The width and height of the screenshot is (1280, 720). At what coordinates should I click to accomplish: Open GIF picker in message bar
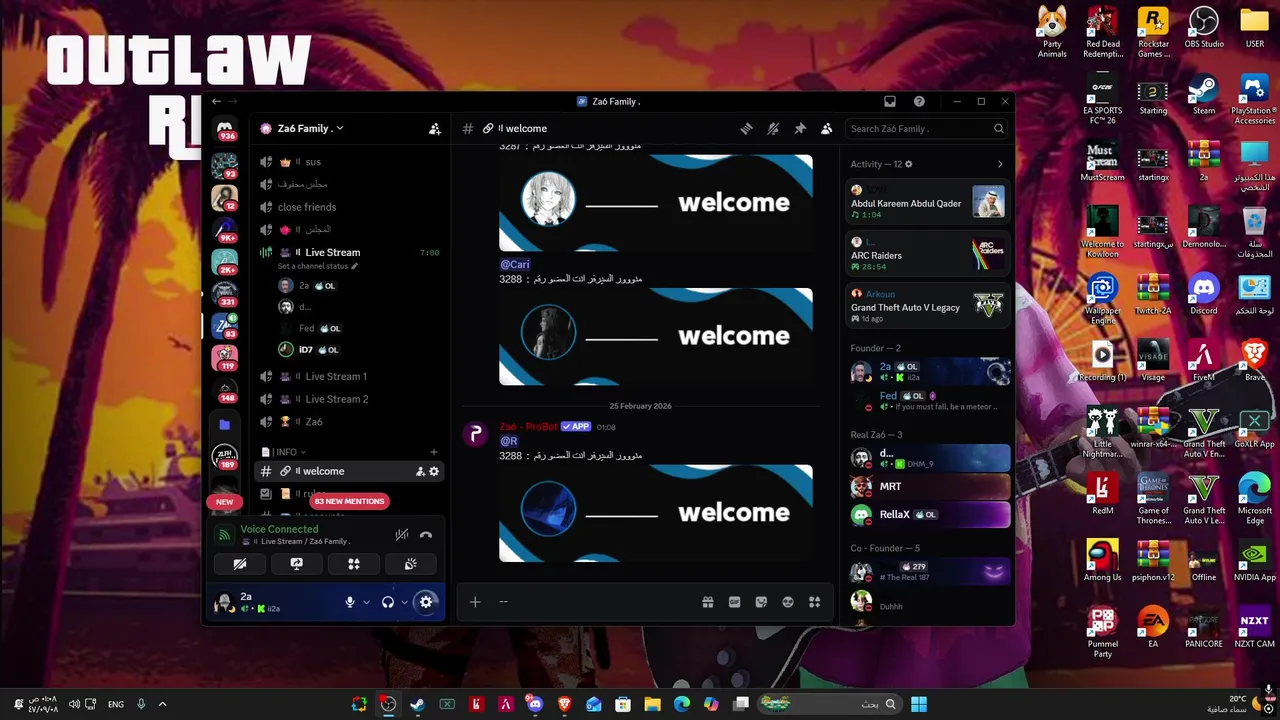[x=734, y=602]
